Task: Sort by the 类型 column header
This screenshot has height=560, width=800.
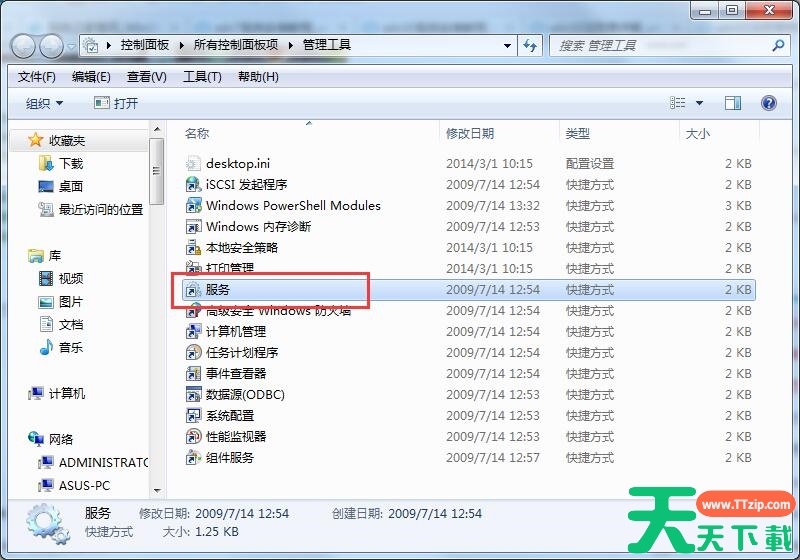Action: [578, 134]
